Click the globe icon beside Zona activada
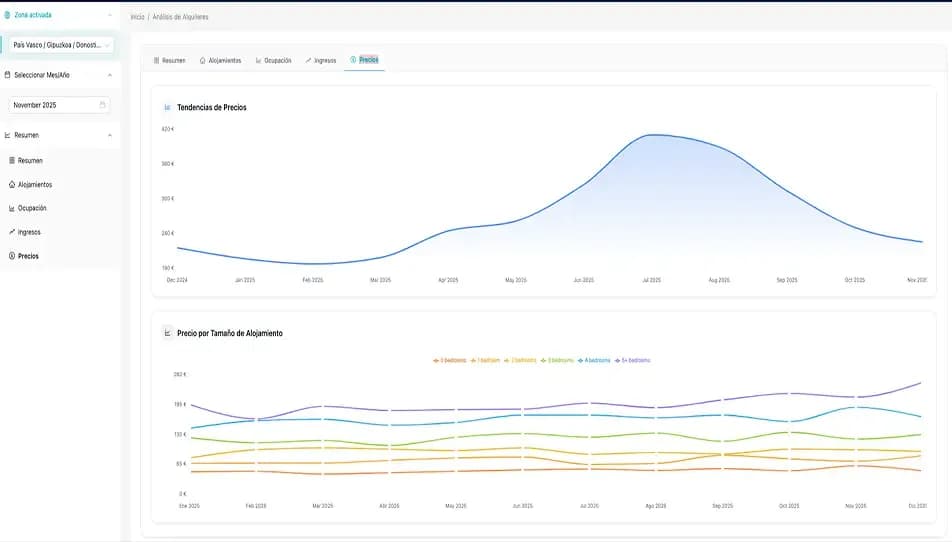The height and width of the screenshot is (542, 952). [8, 16]
